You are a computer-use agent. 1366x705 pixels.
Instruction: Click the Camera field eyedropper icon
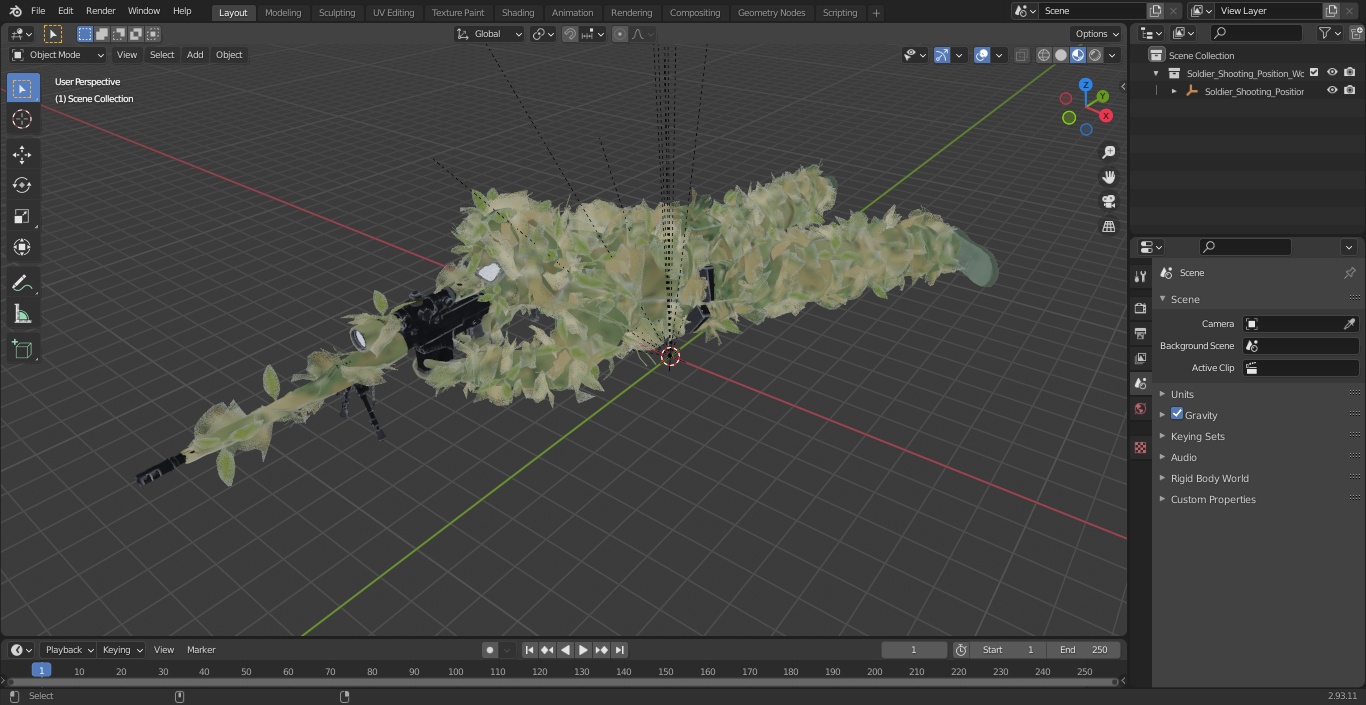(1349, 324)
